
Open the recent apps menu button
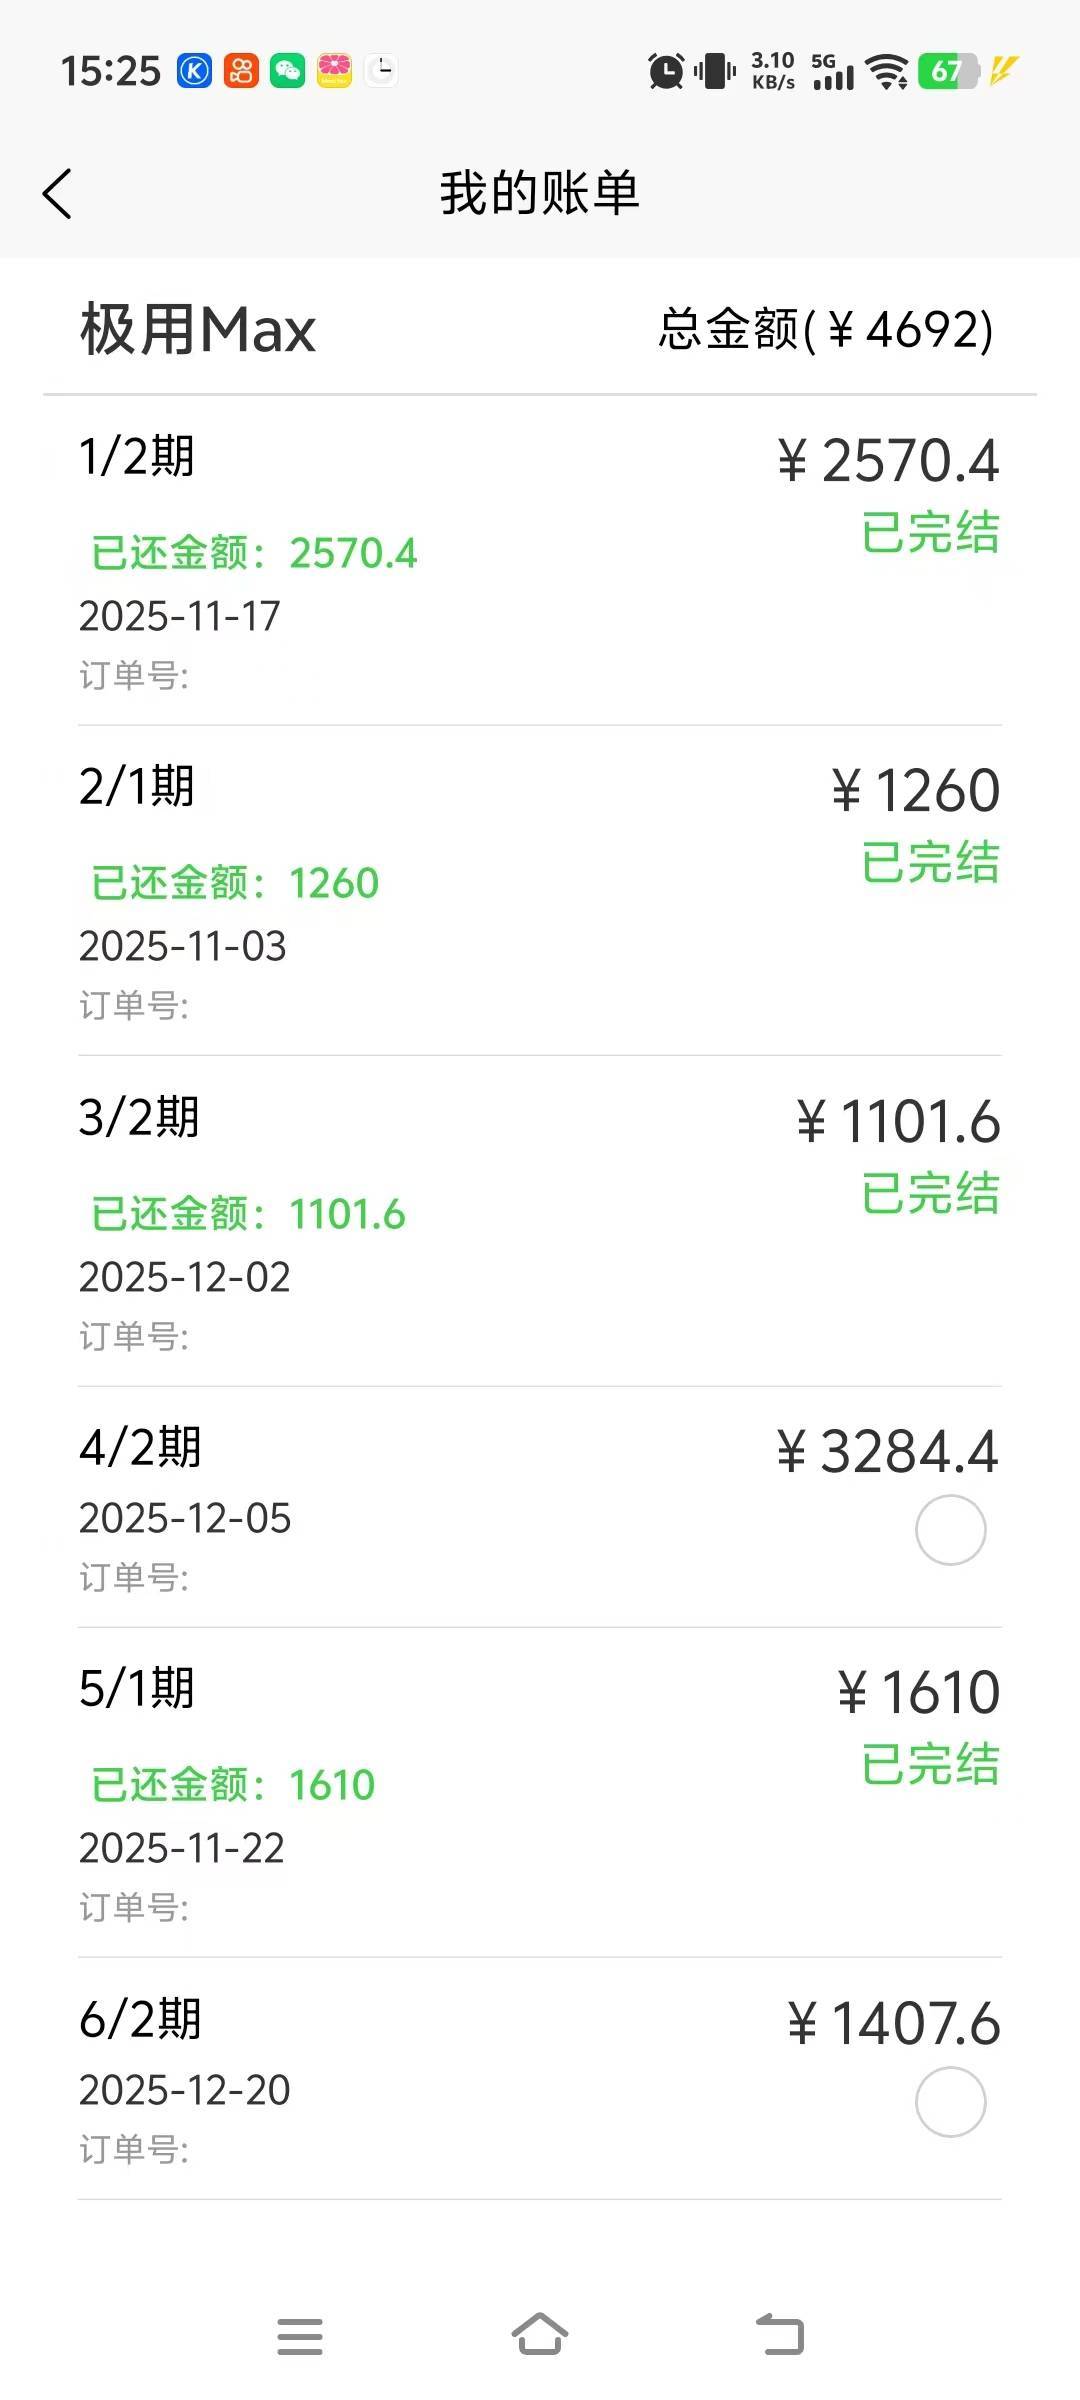pos(300,2336)
